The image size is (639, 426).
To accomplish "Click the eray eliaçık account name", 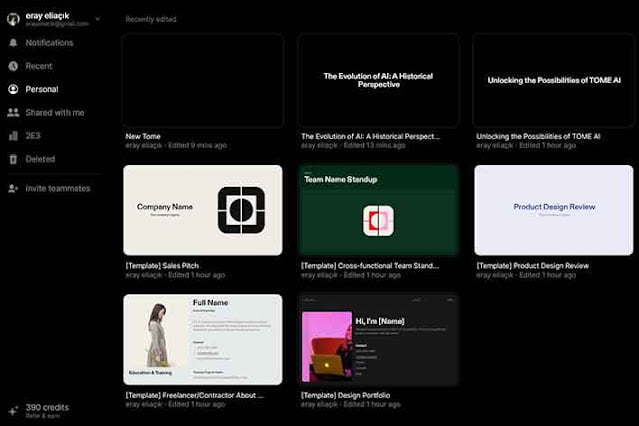I will tap(47, 15).
